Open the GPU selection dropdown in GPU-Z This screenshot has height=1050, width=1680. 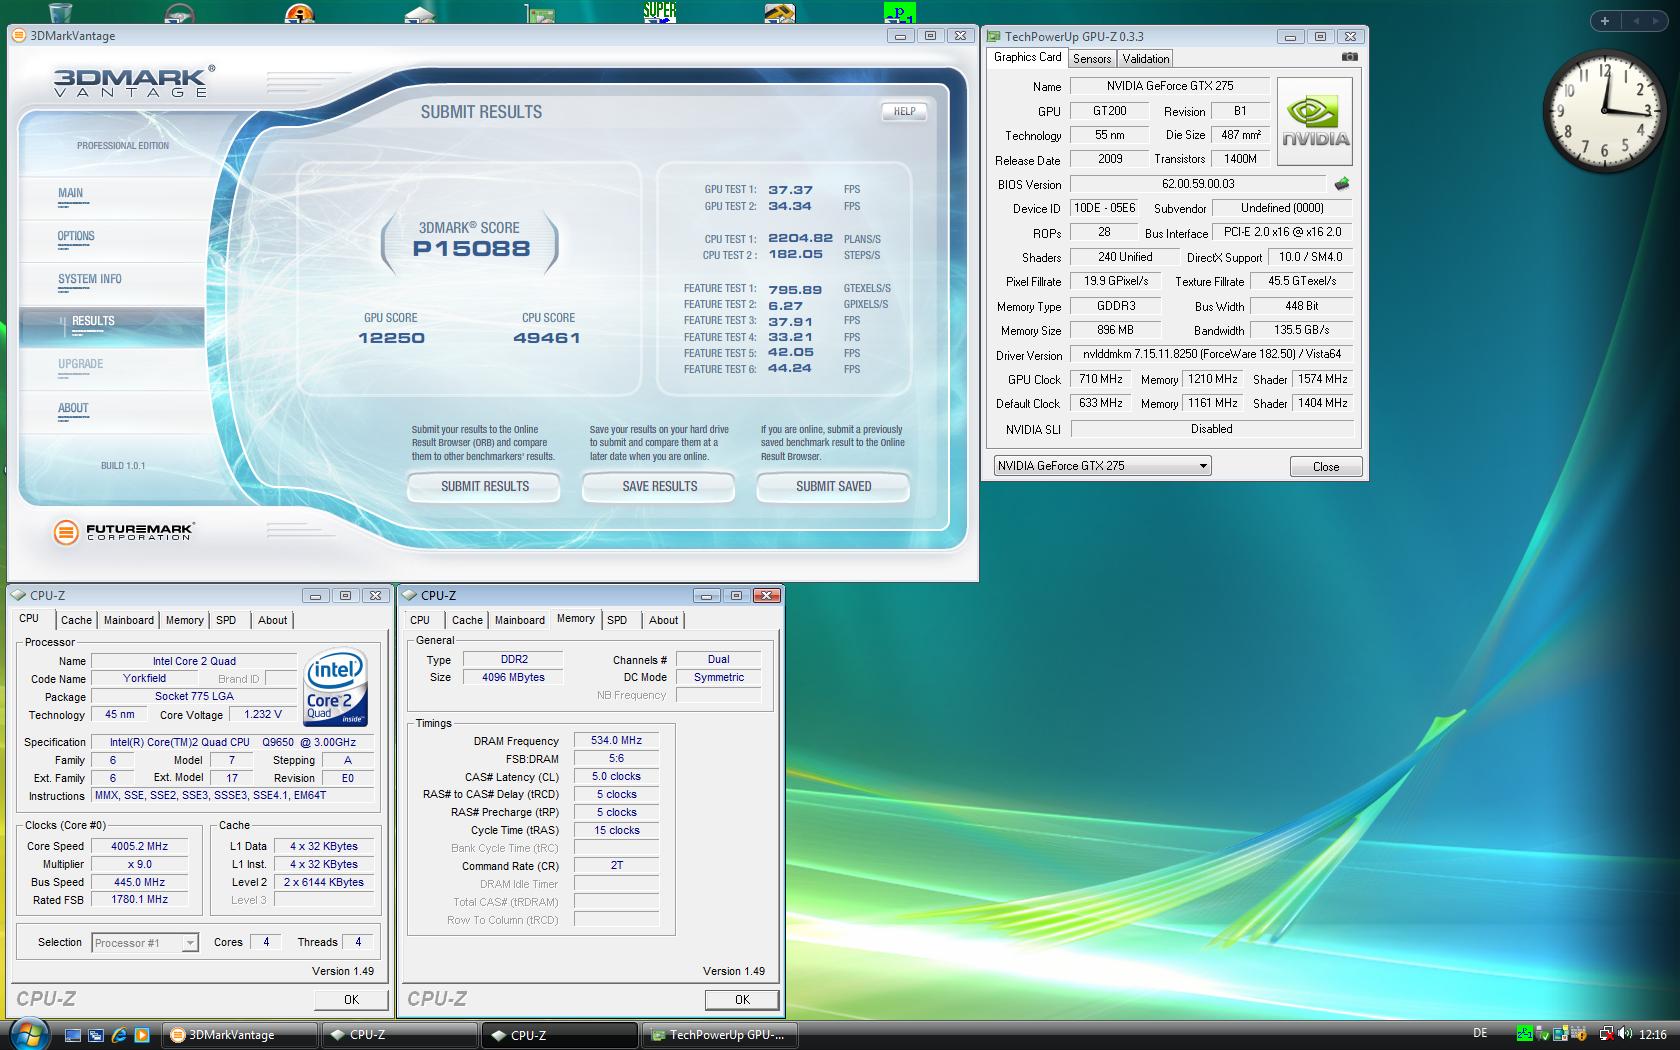point(1102,466)
